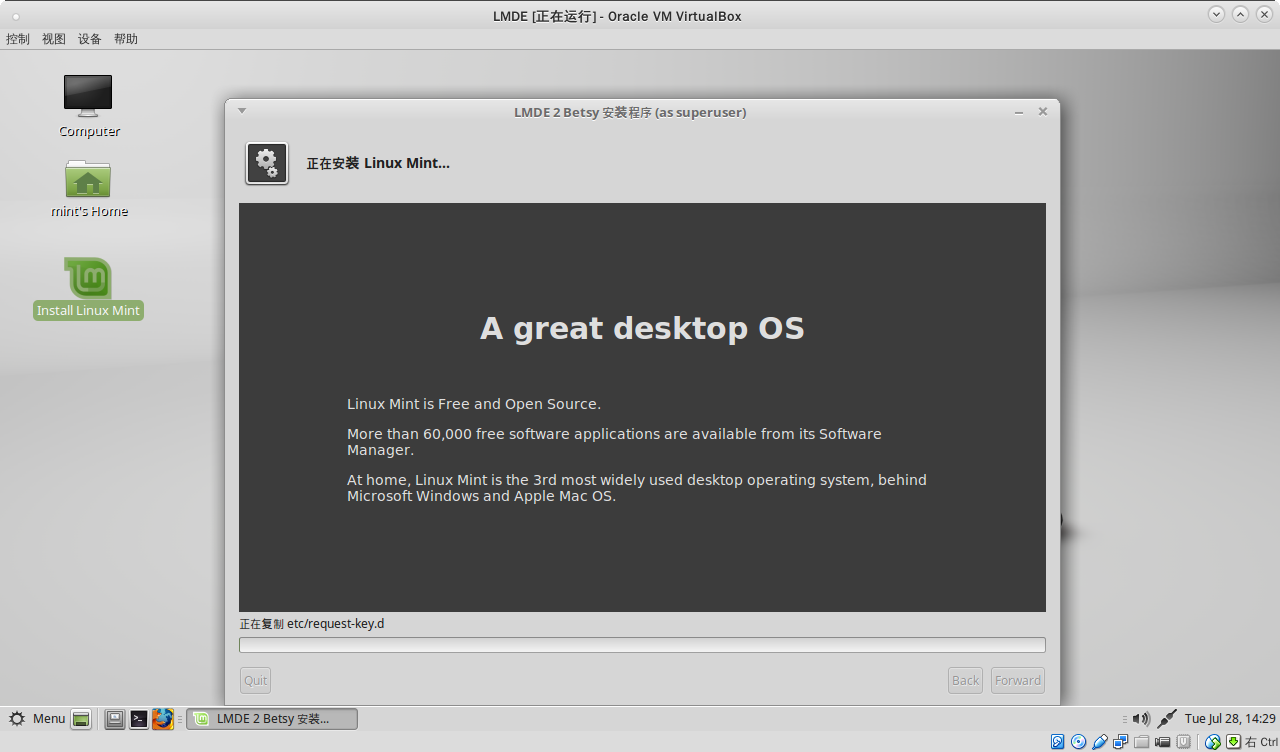Click the 正在安装 Linux Mint... heading
Viewport: 1280px width, 752px height.
378,163
